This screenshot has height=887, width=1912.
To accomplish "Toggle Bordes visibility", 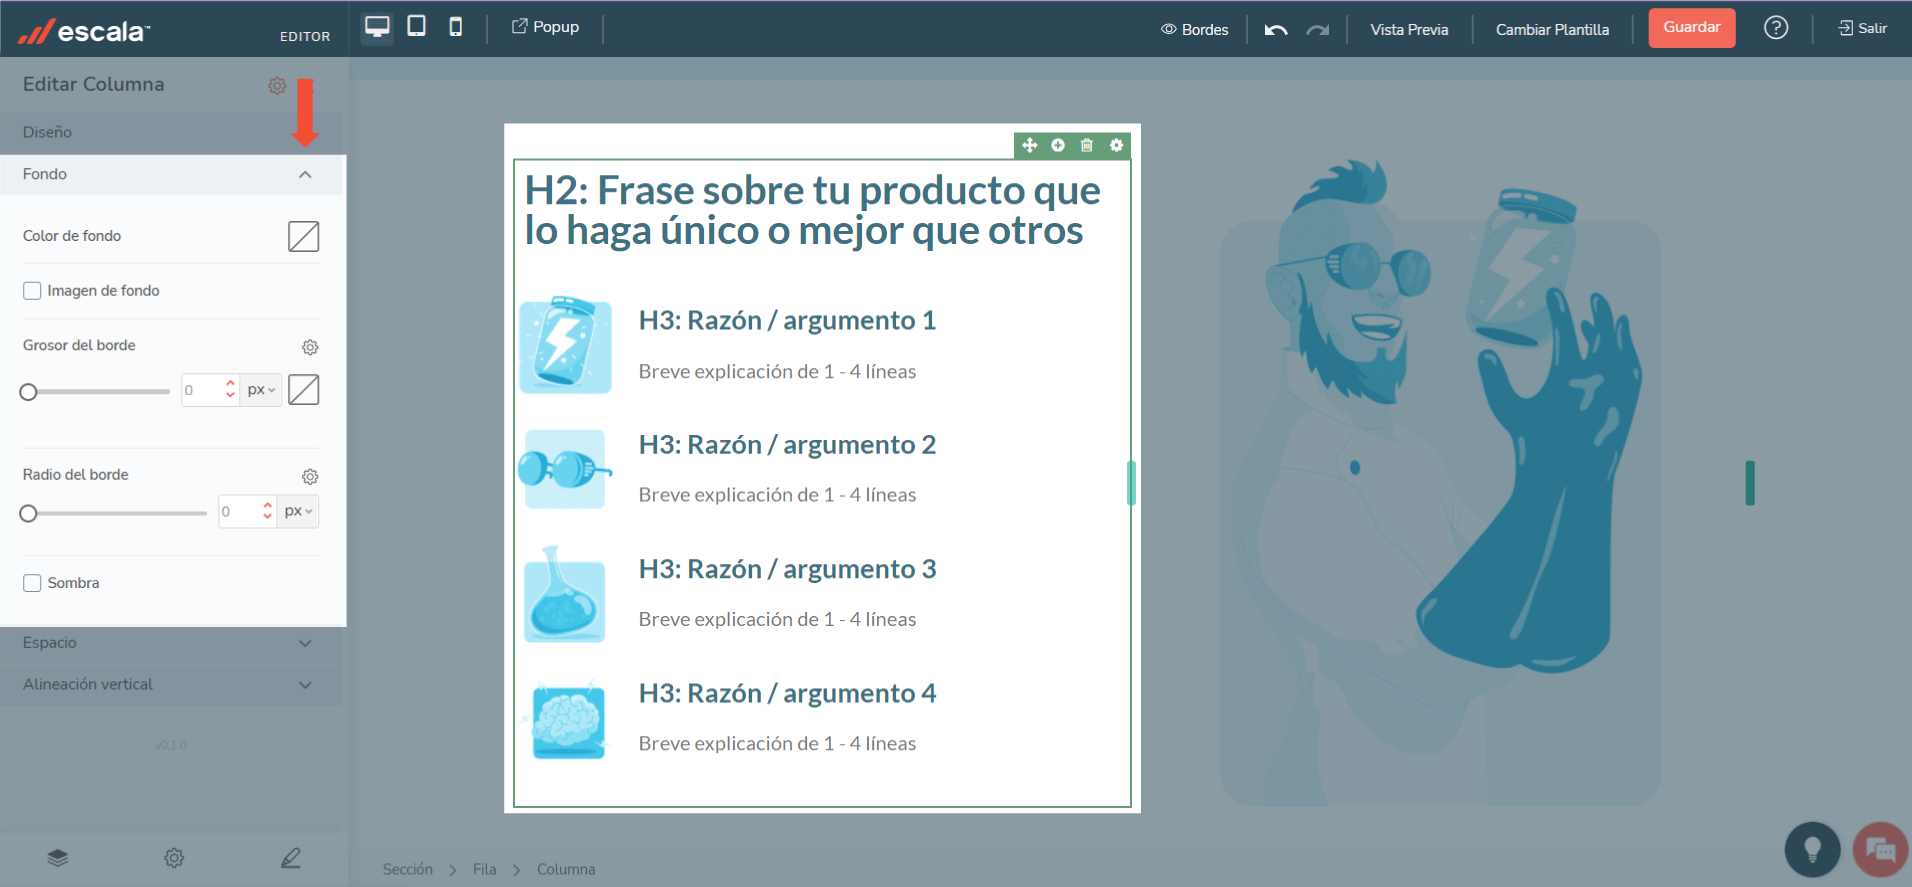I will (1194, 29).
